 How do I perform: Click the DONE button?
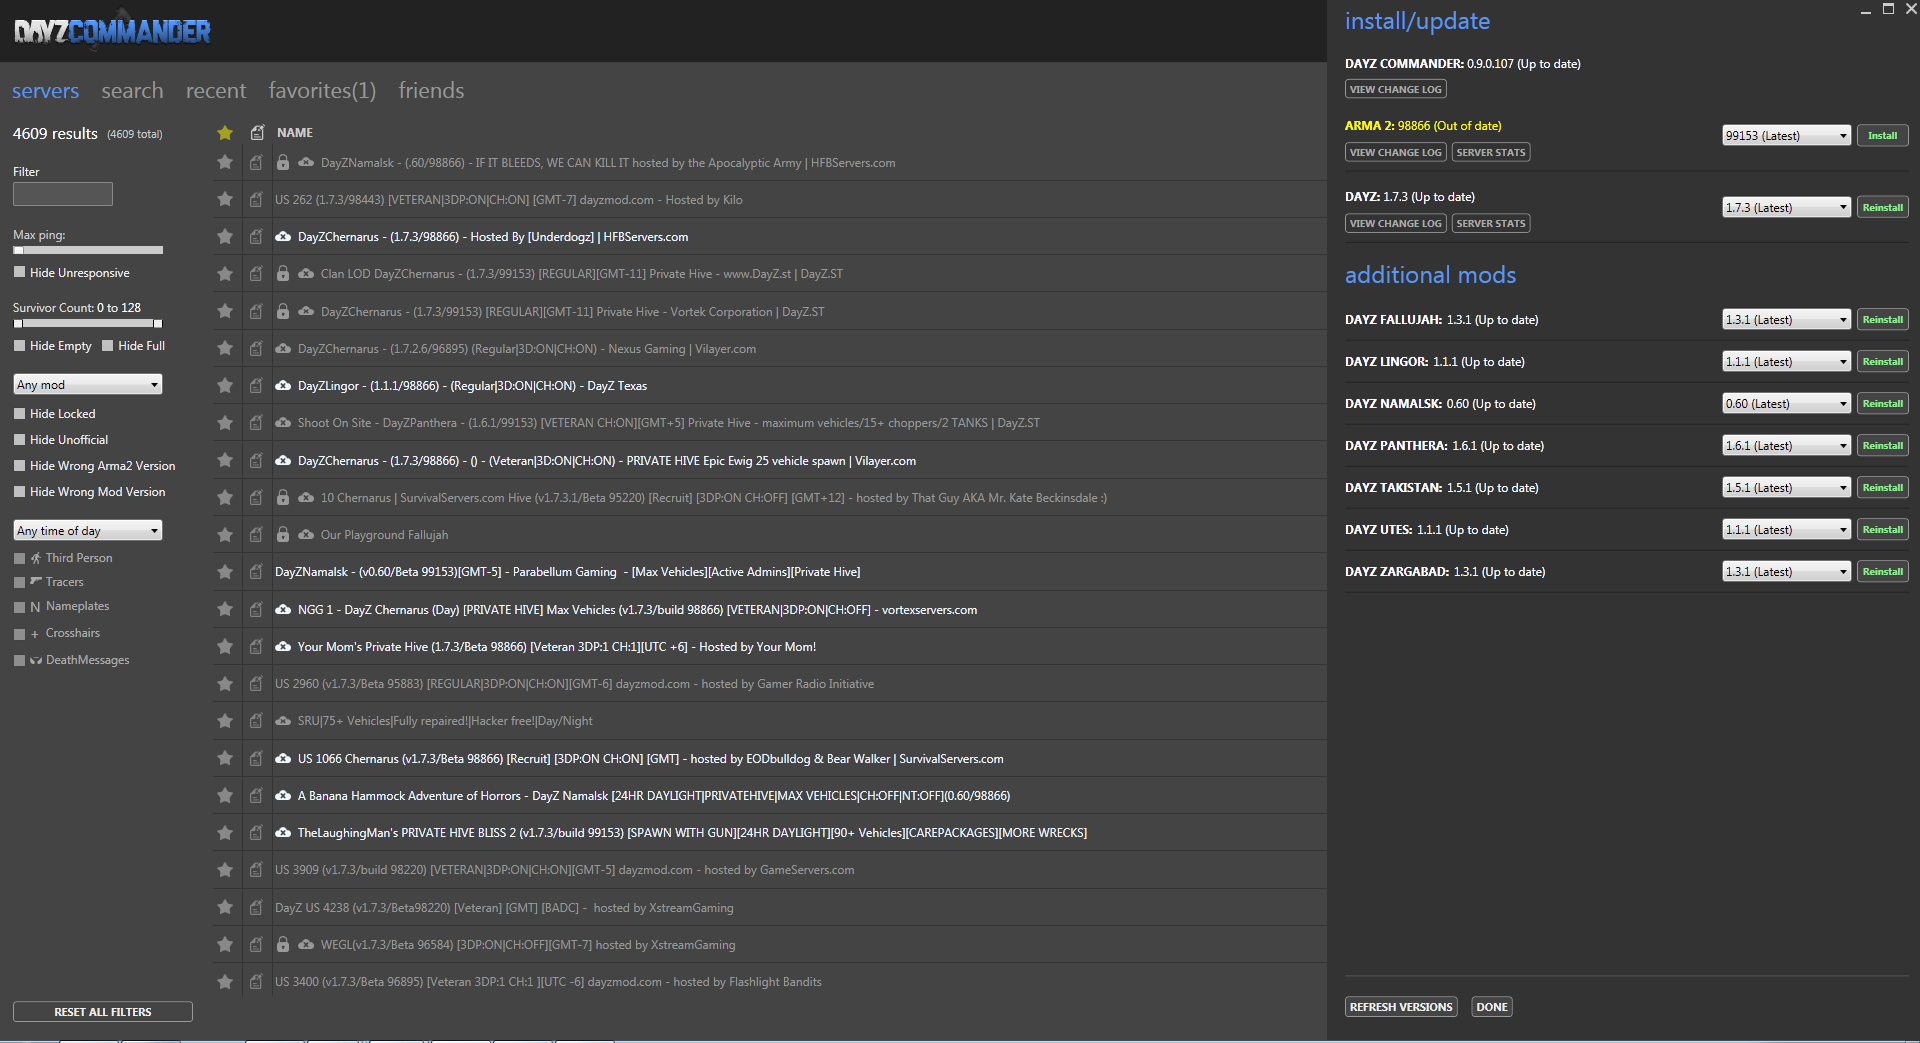1491,1007
